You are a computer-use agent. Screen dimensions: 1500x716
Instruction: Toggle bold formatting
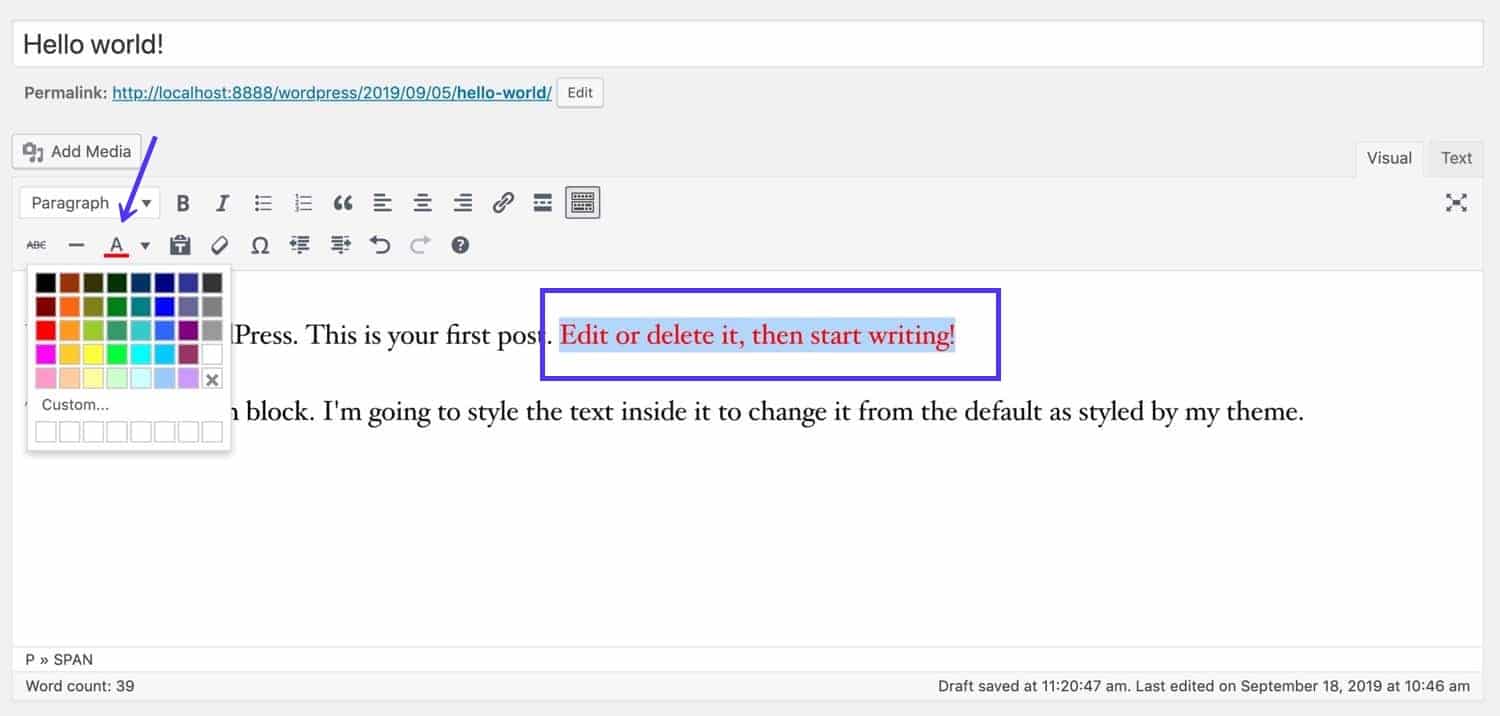click(183, 202)
